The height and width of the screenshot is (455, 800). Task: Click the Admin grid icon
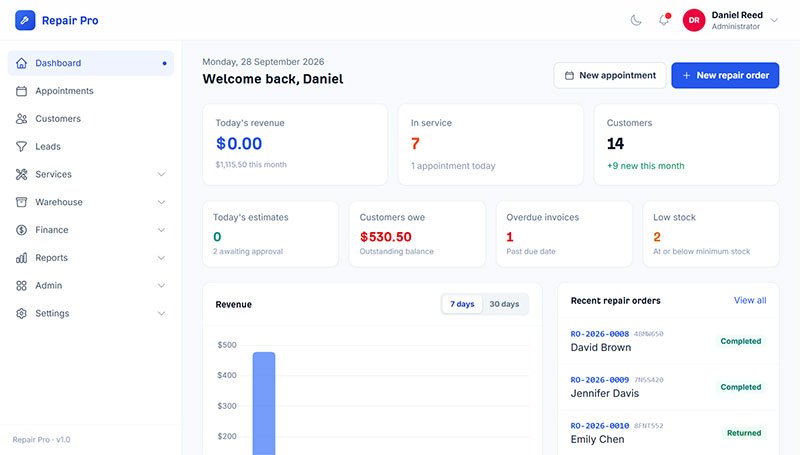pyautogui.click(x=21, y=286)
